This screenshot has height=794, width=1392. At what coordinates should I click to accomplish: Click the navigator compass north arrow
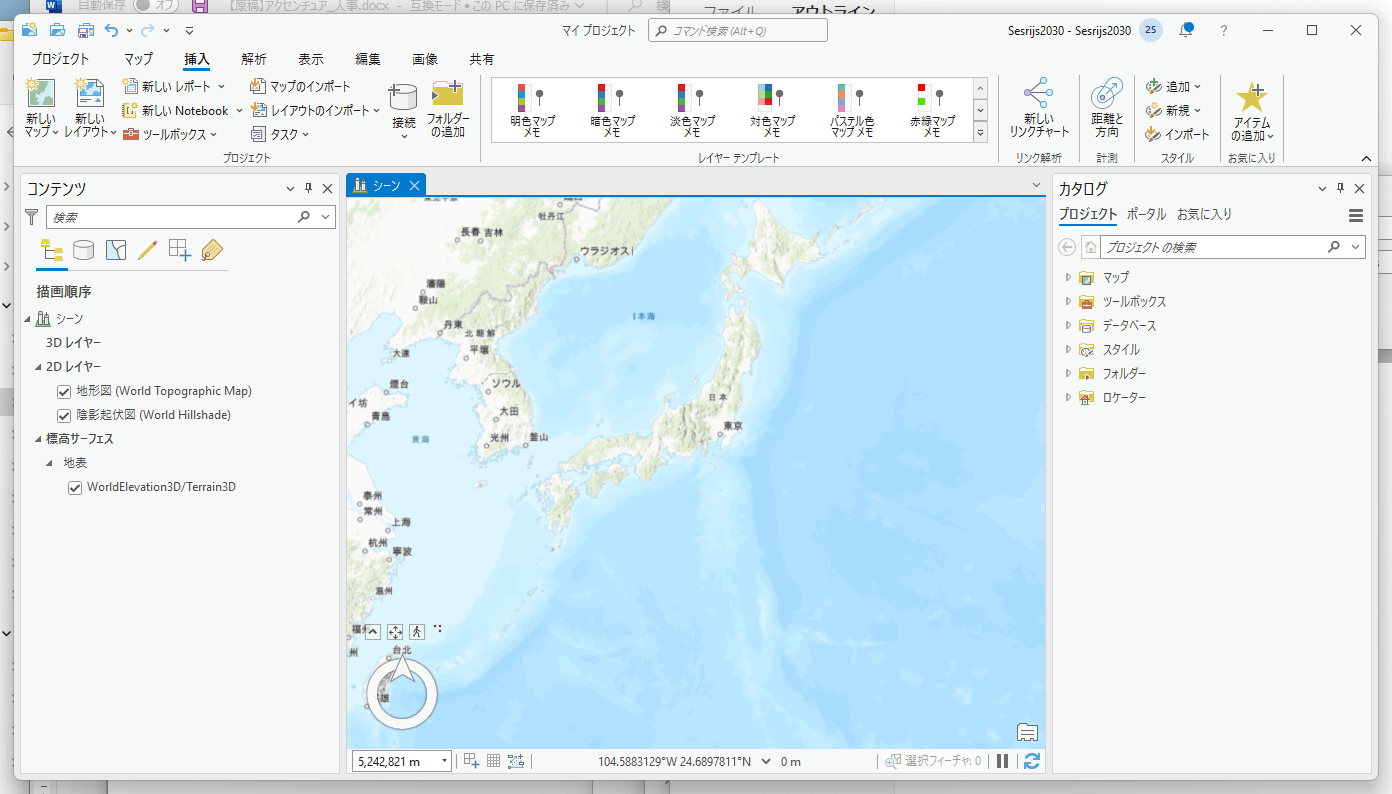click(402, 670)
